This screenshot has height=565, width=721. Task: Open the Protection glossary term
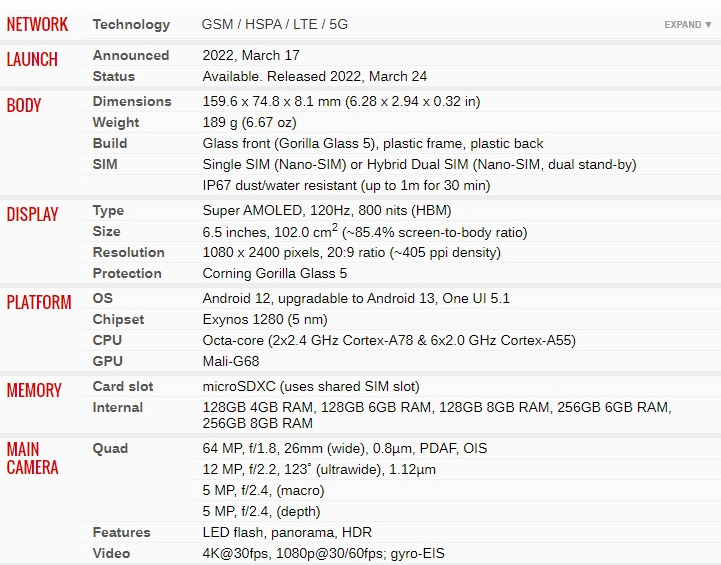tap(127, 274)
